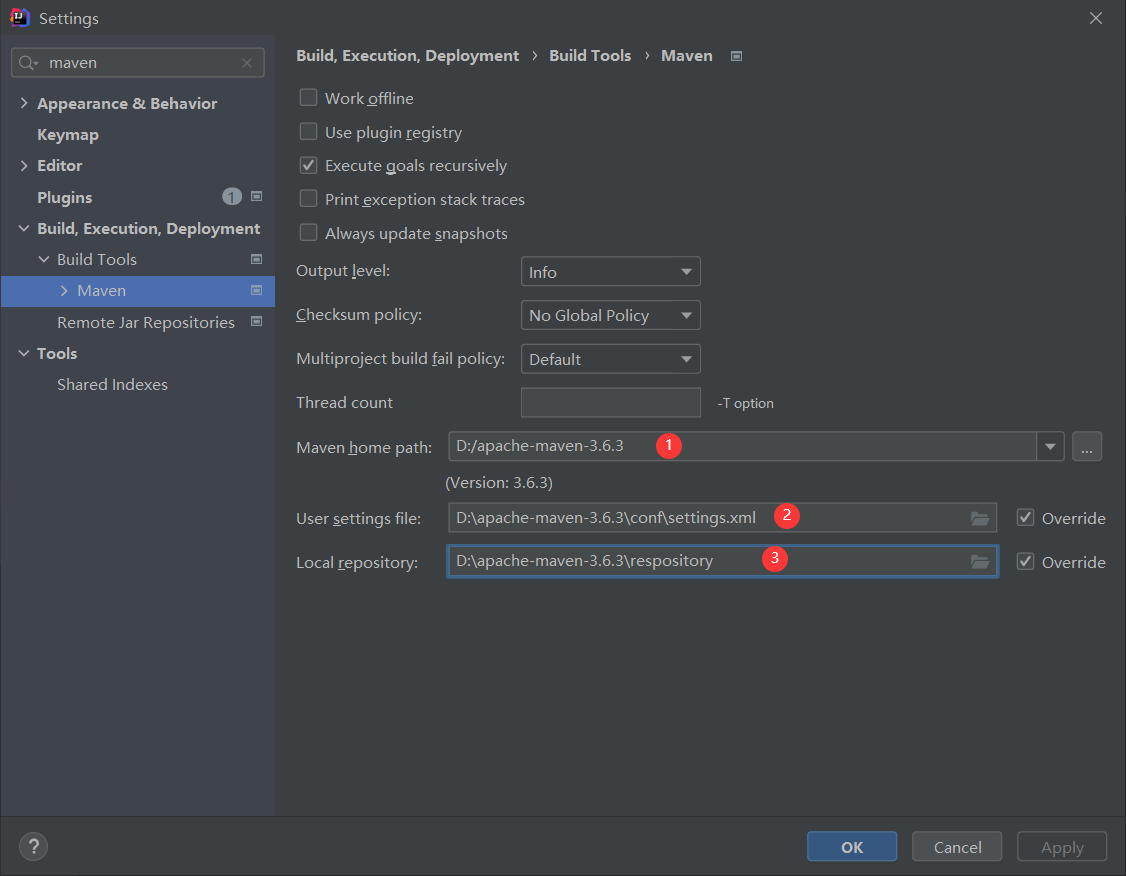Screen dimensions: 1126x876
Task: Click project icon beside Remote Jar Repositories
Action: (256, 322)
